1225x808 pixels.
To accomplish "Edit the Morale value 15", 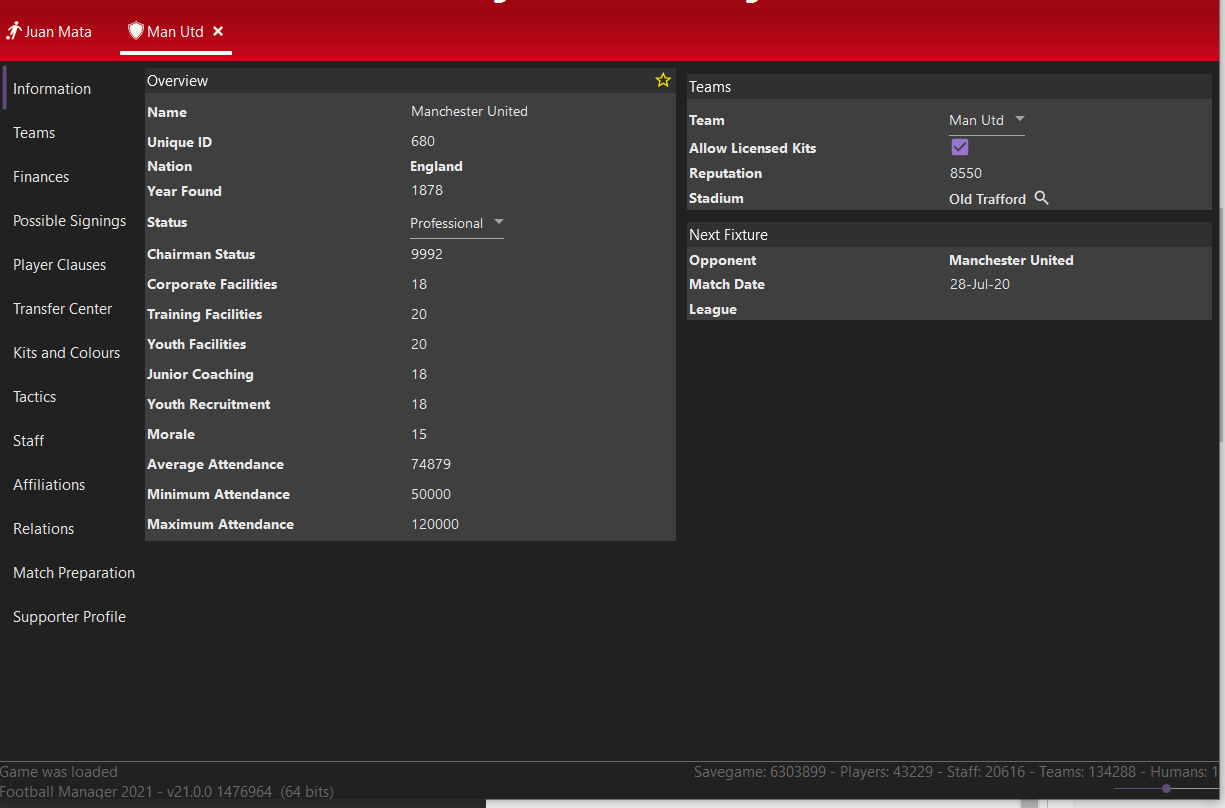I will pyautogui.click(x=419, y=434).
